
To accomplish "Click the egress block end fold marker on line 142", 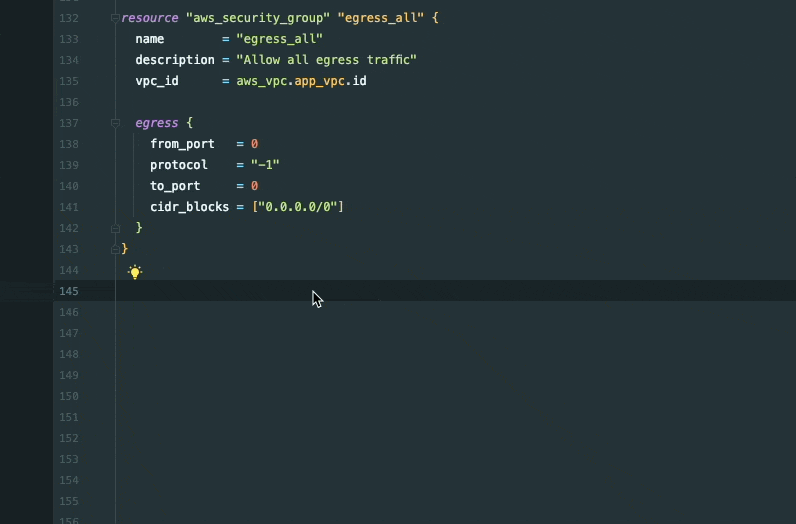I will pos(115,228).
